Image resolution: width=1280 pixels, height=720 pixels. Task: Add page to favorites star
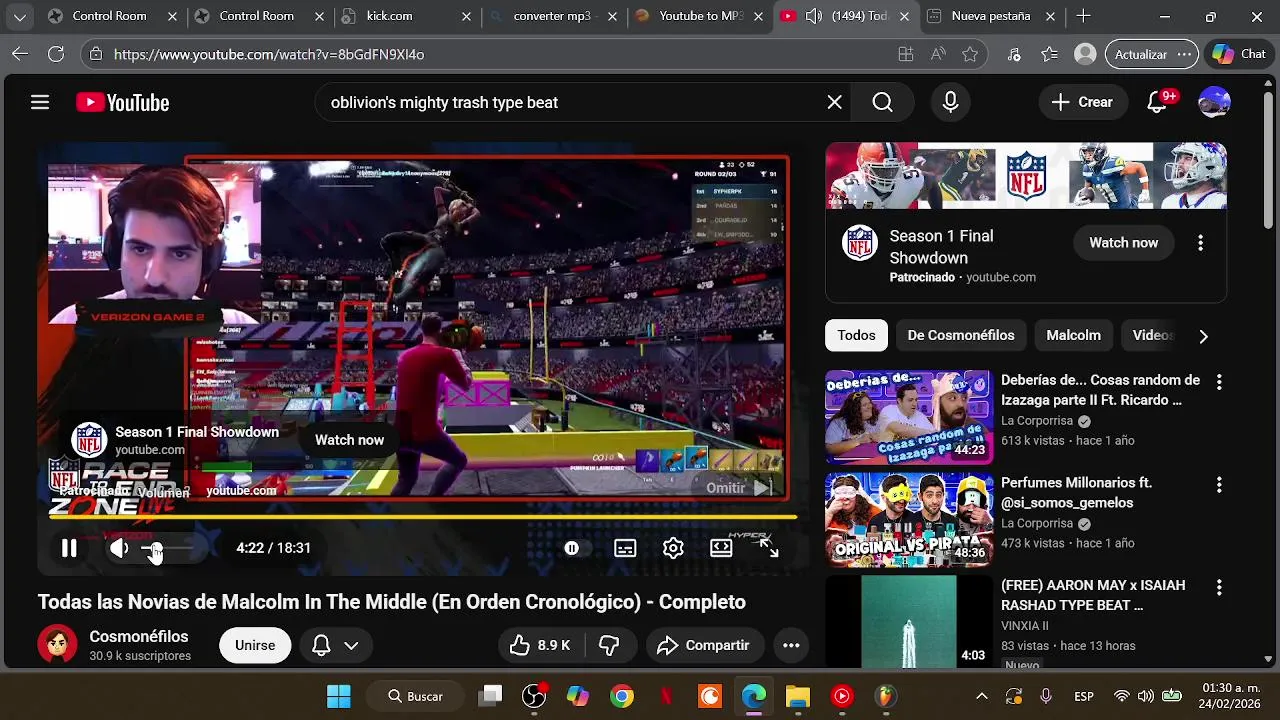pyautogui.click(x=970, y=54)
